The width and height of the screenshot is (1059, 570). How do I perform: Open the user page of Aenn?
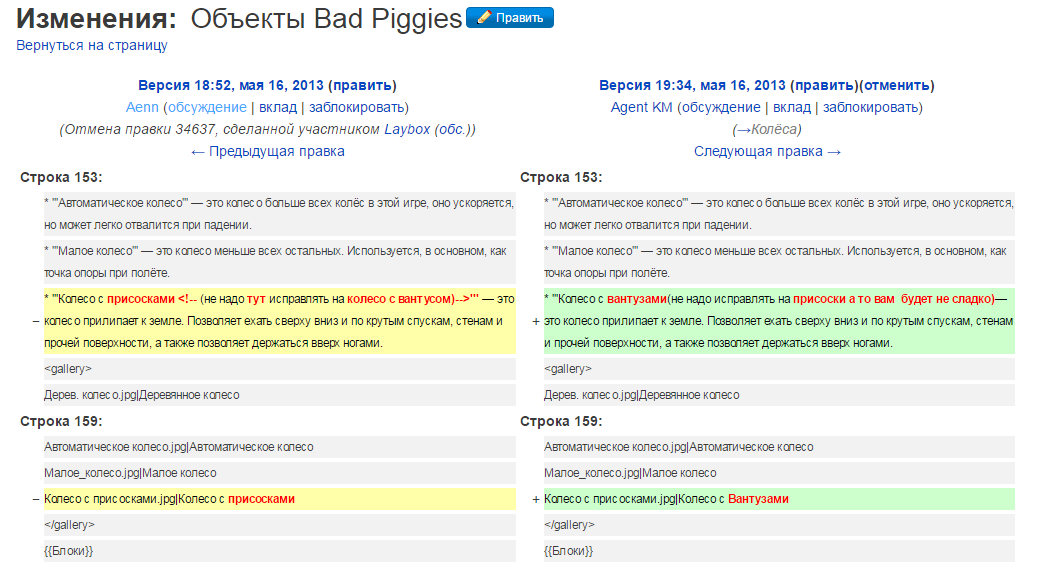[143, 107]
